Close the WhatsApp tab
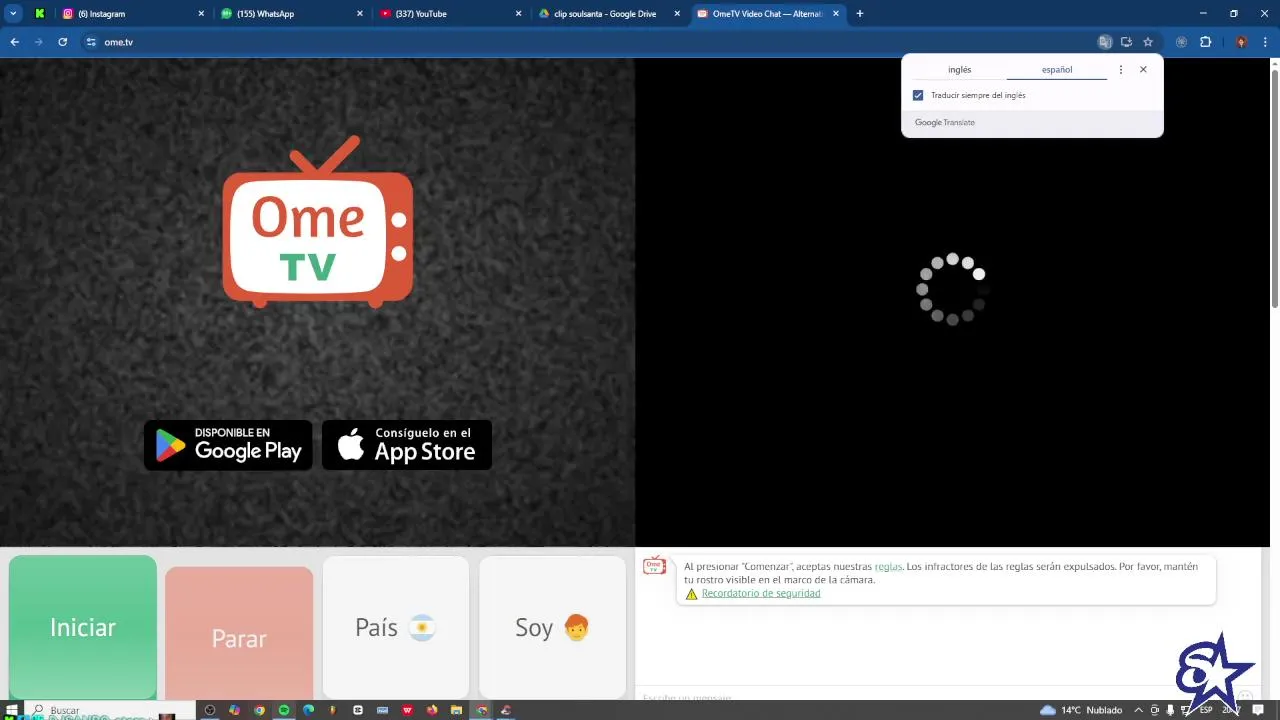The image size is (1280, 720). 360,14
